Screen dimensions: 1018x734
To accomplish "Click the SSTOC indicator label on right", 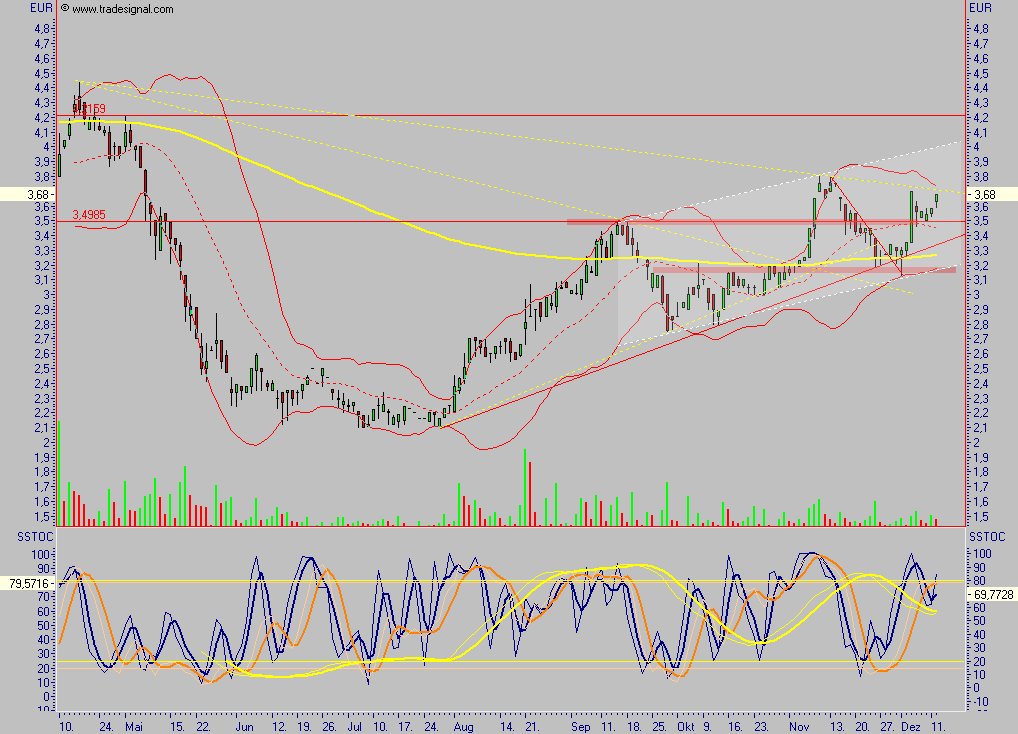I will pyautogui.click(x=984, y=538).
